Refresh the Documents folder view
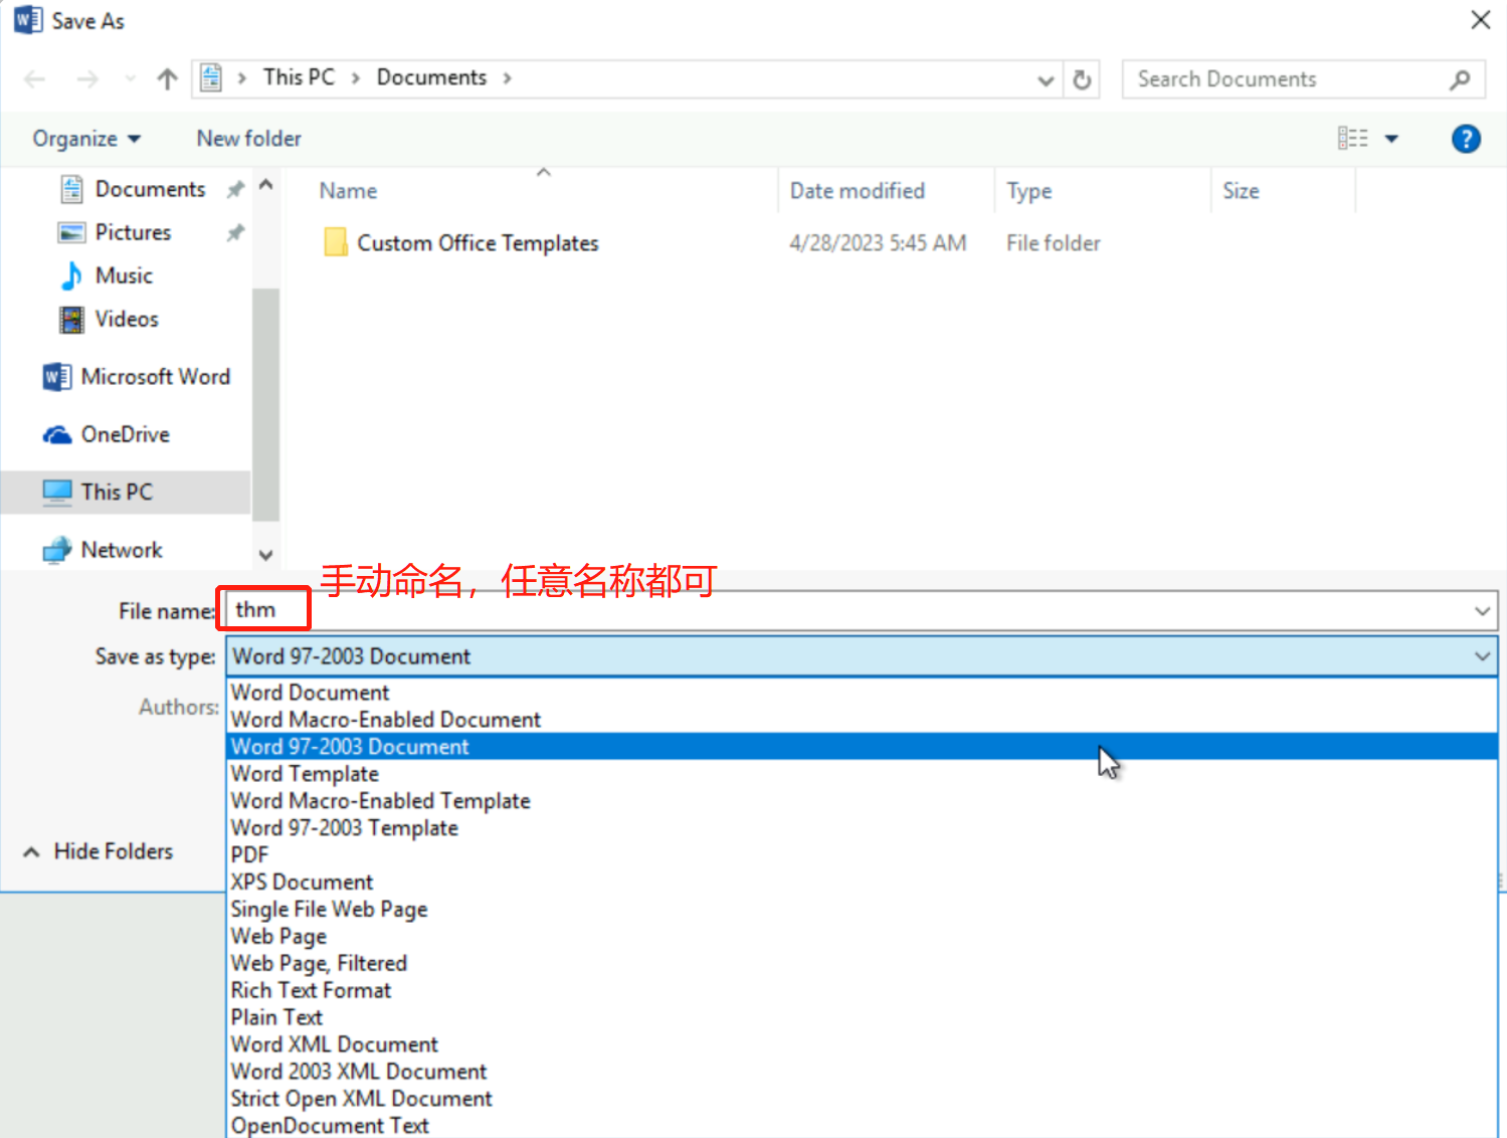Screen dimensions: 1507x1138 pyautogui.click(x=1082, y=80)
